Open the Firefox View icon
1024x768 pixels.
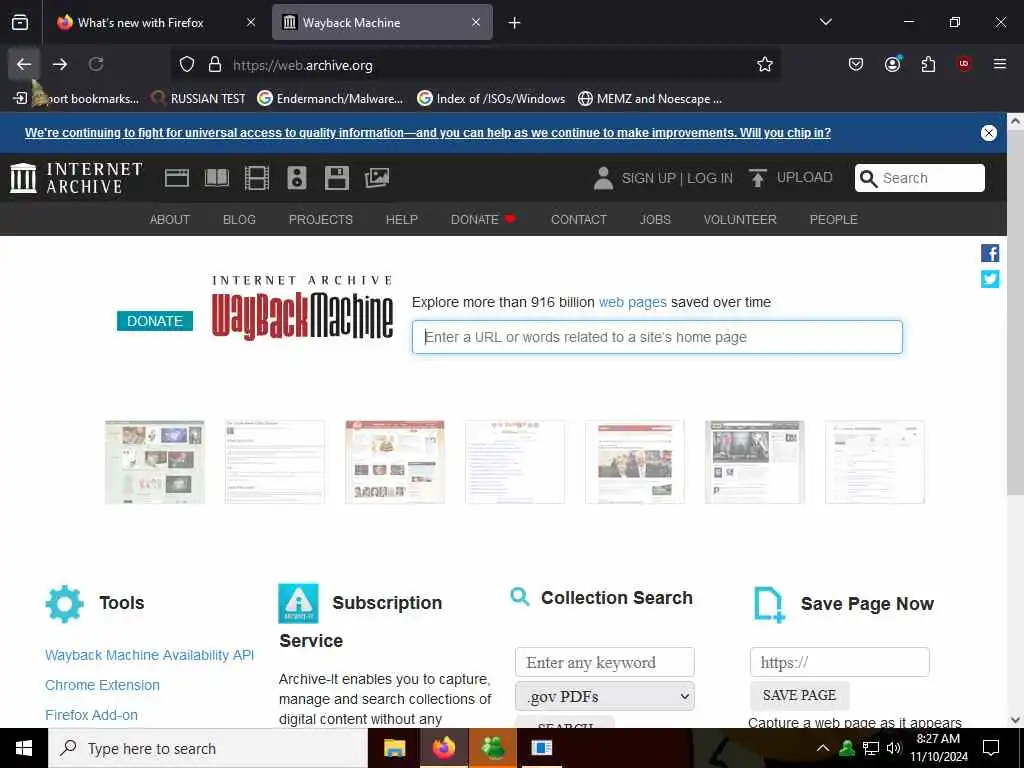click(x=20, y=22)
